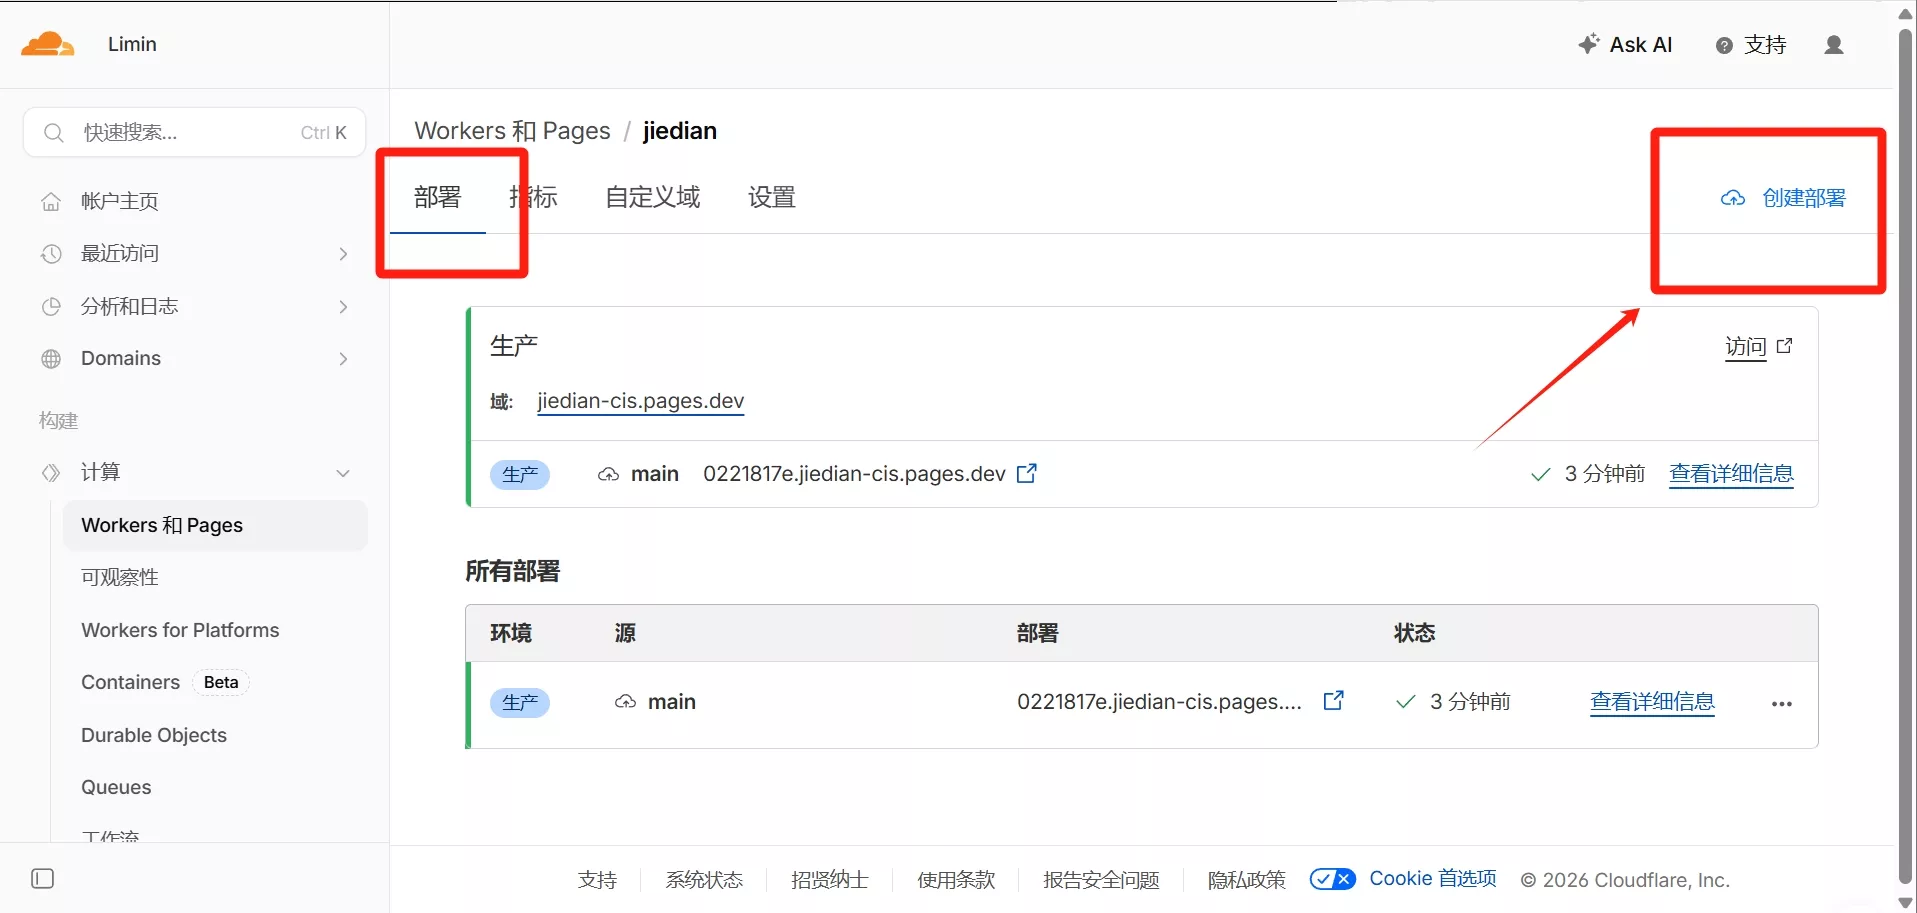Click the Cookie 首选项 privacy toggle icon
Image resolution: width=1917 pixels, height=913 pixels.
[x=1333, y=879]
